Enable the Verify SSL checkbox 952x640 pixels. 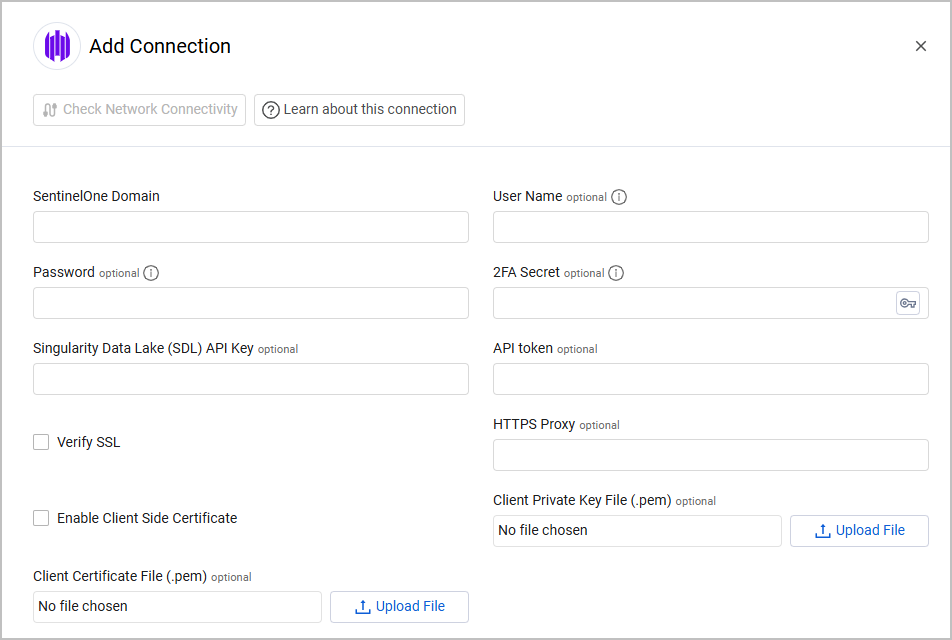click(x=41, y=442)
